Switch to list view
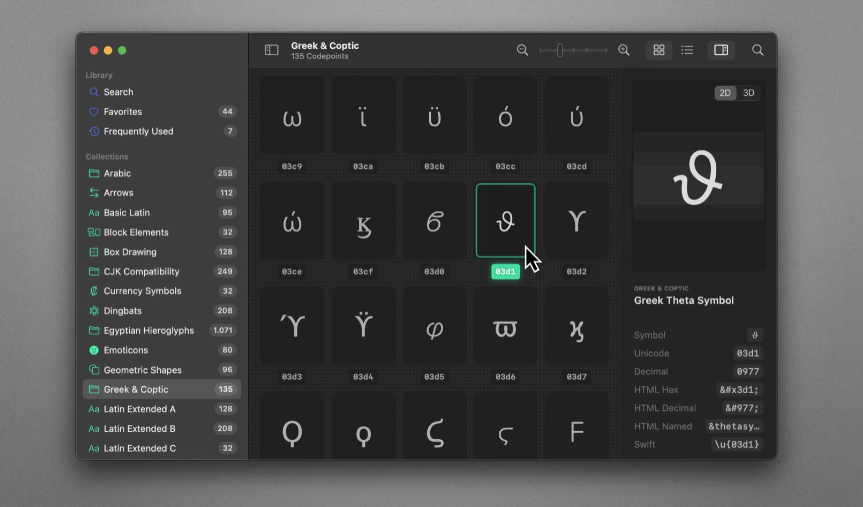The image size is (863, 507). pos(687,50)
